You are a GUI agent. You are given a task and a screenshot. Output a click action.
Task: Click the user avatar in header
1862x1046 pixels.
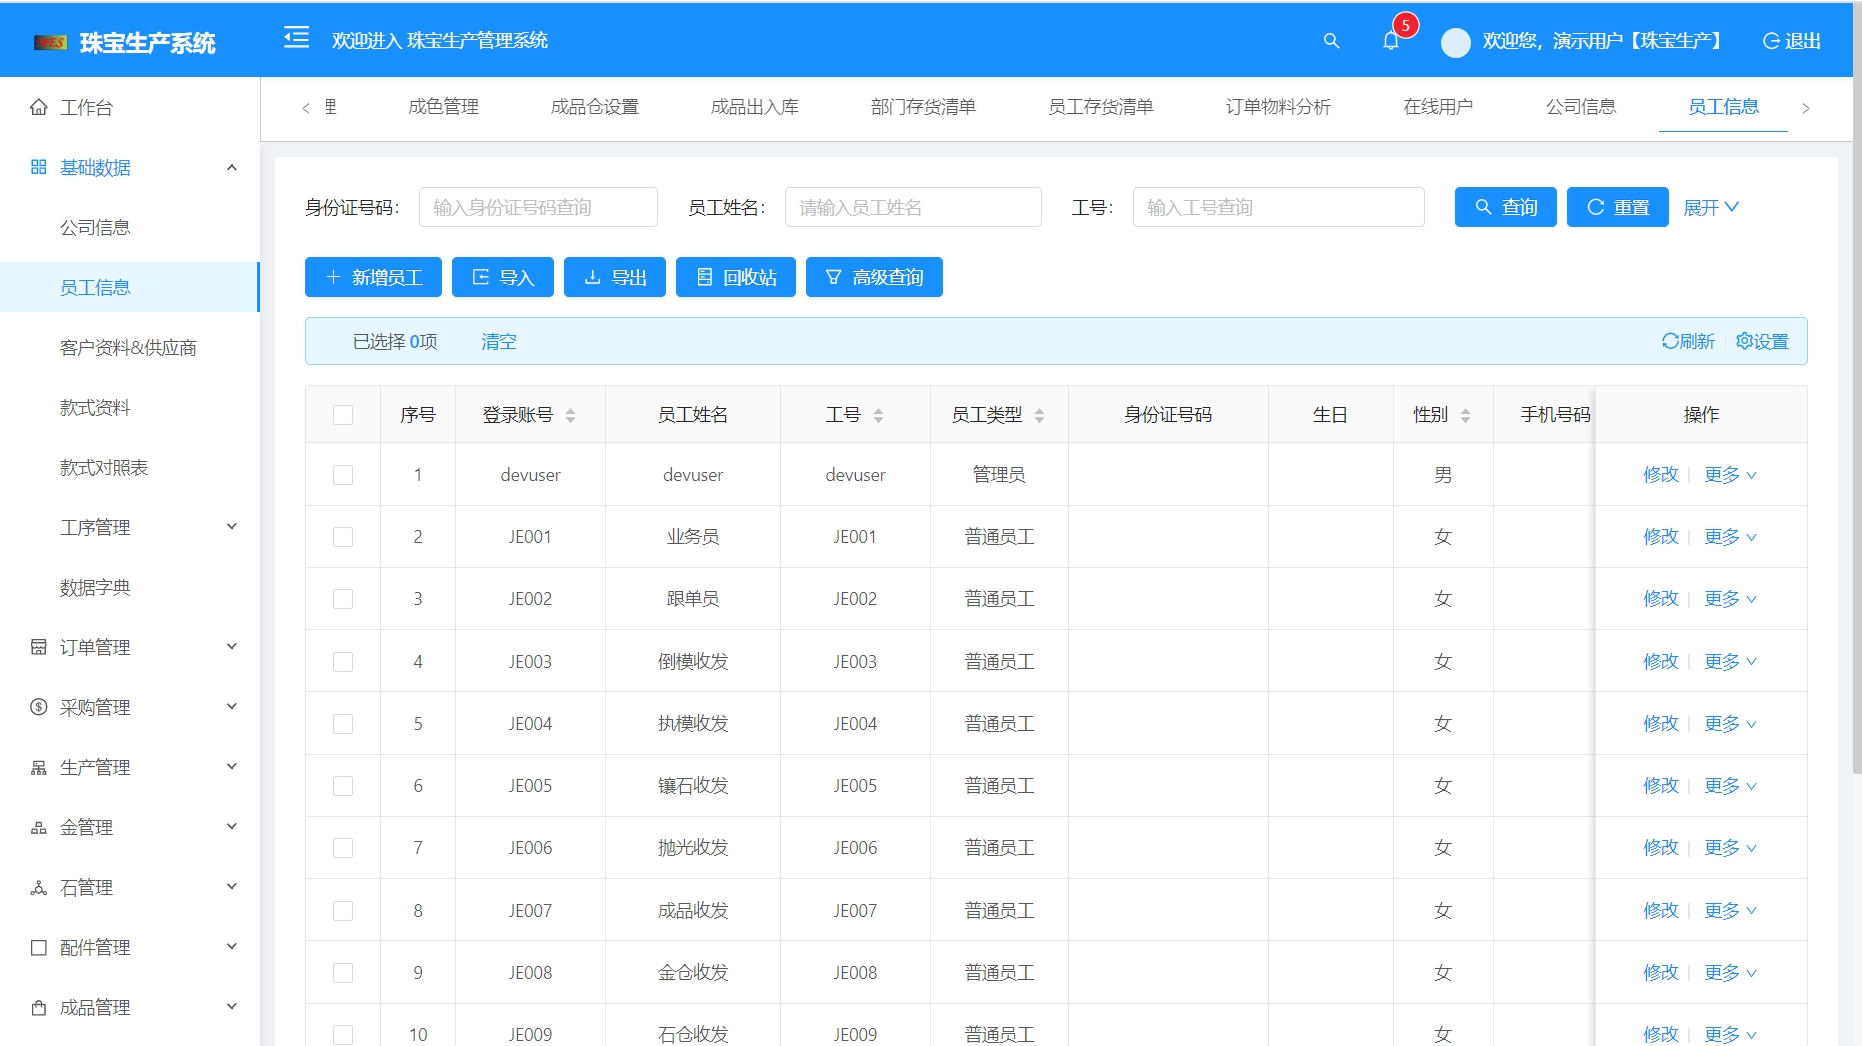1455,42
